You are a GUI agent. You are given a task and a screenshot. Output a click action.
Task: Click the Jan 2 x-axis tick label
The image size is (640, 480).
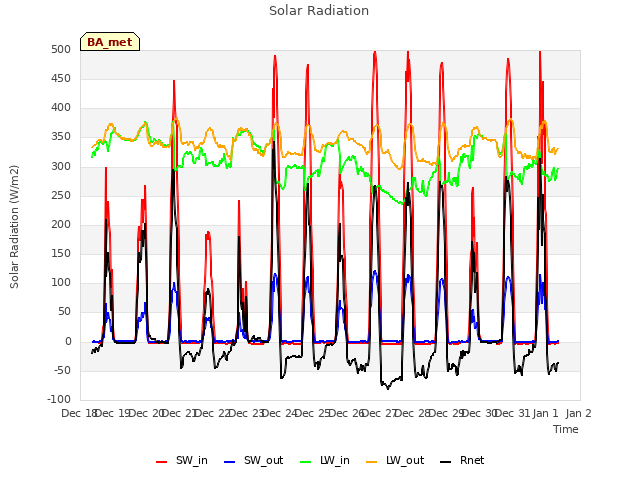tap(579, 413)
